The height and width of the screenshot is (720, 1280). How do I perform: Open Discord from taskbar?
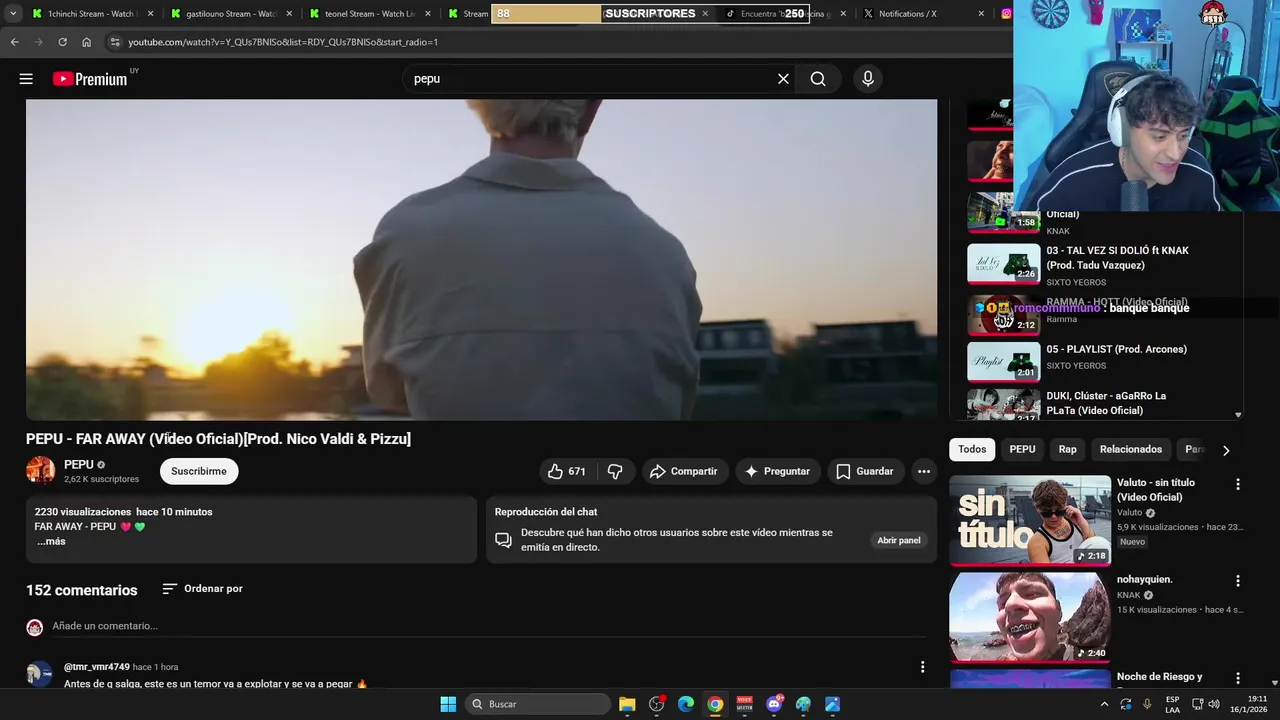pos(774,704)
